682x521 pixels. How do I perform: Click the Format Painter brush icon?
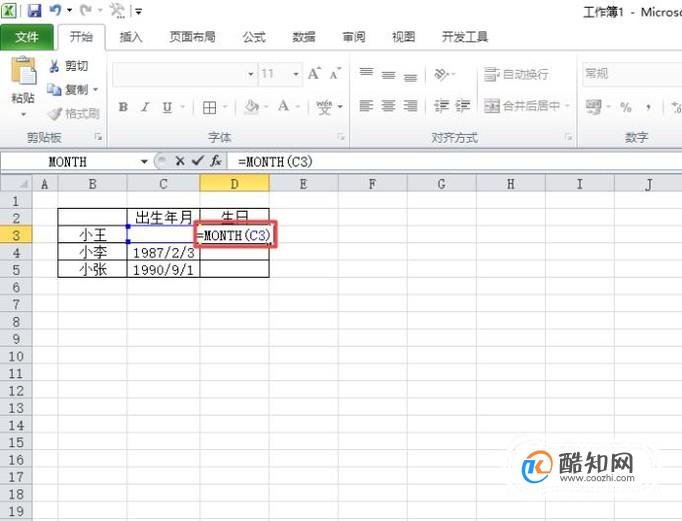[x=55, y=114]
